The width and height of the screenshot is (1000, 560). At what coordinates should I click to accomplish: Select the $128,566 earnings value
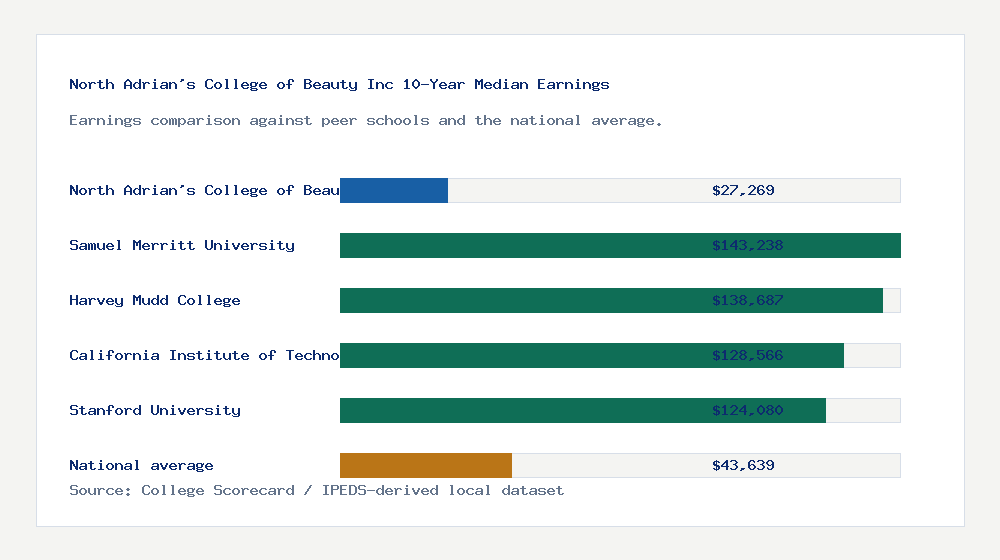[747, 355]
